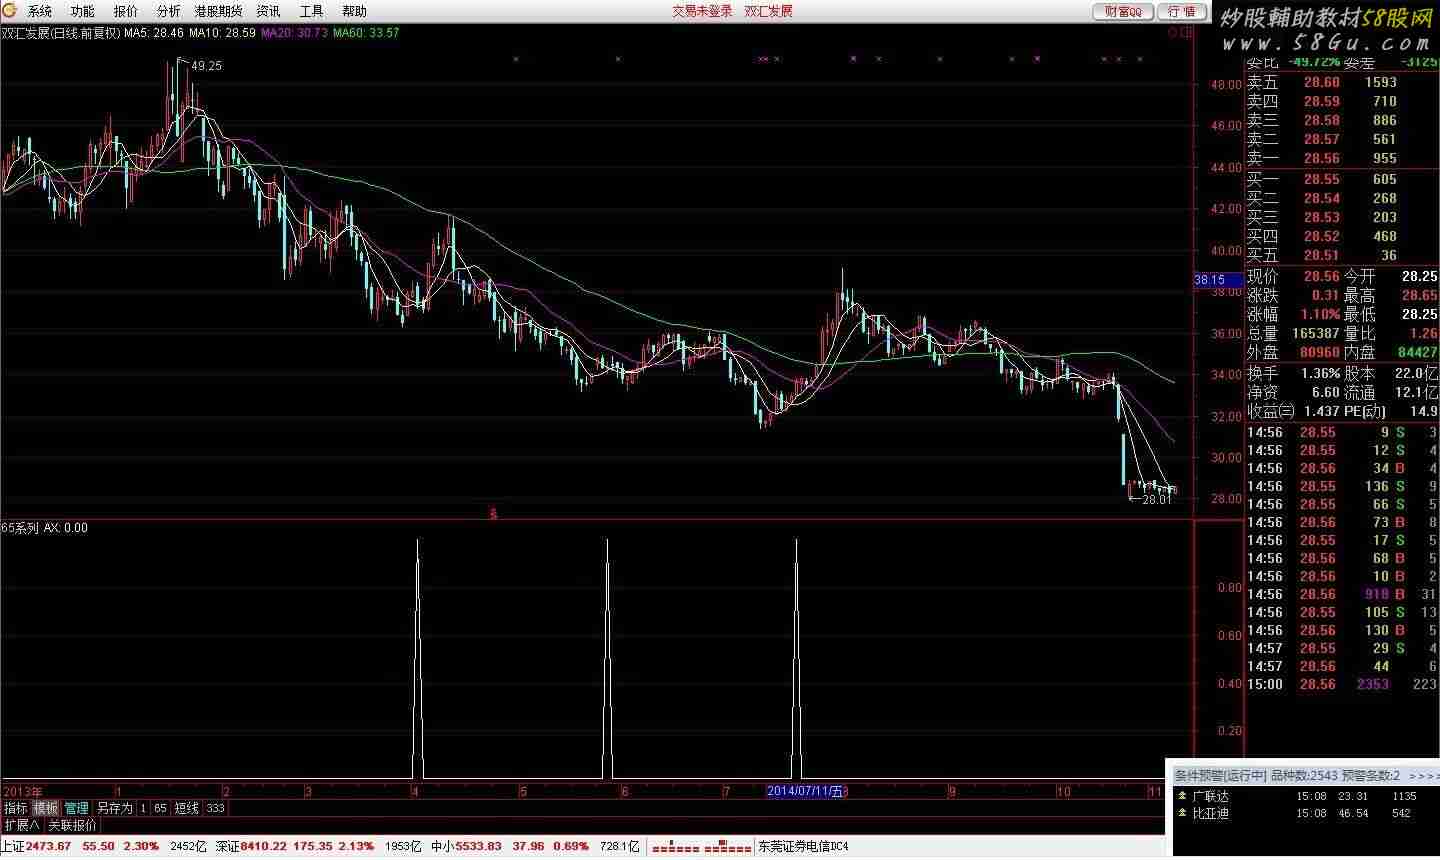Click the 2014/07/11/五 date marker on the time axis
1440x860 pixels.
tap(804, 791)
